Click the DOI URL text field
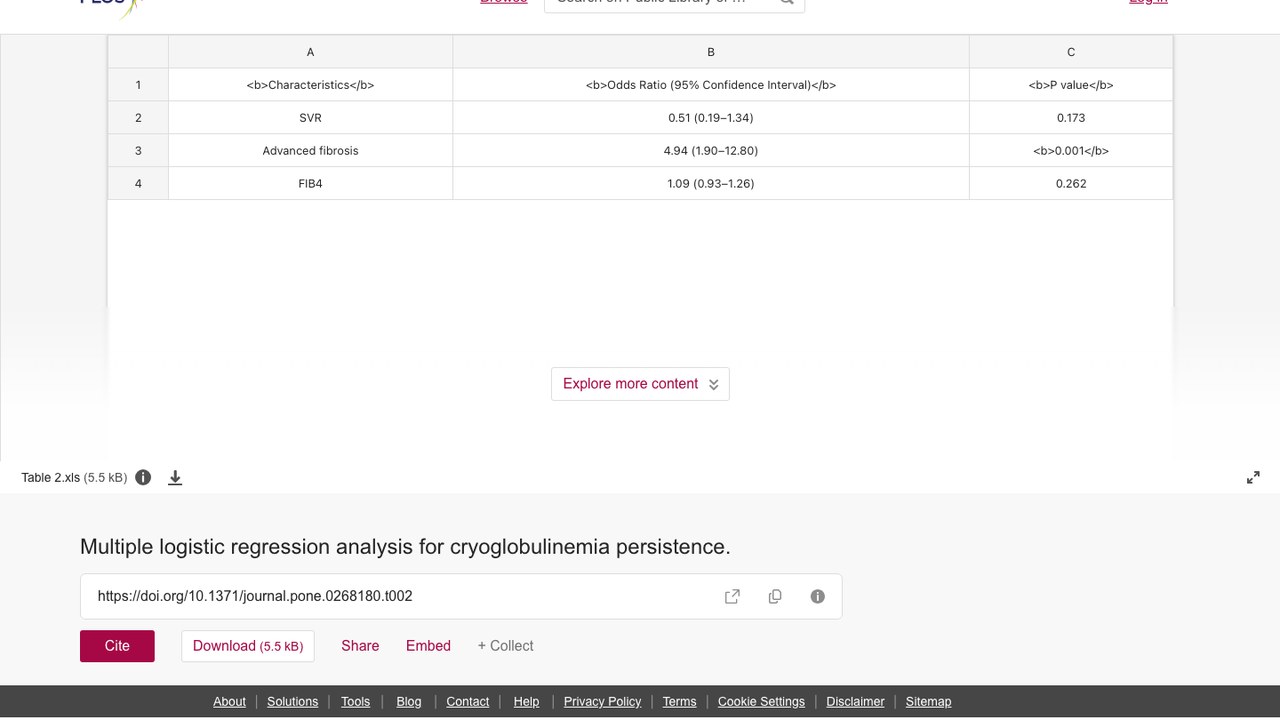Screen dimensions: 1280x720 click(x=400, y=596)
